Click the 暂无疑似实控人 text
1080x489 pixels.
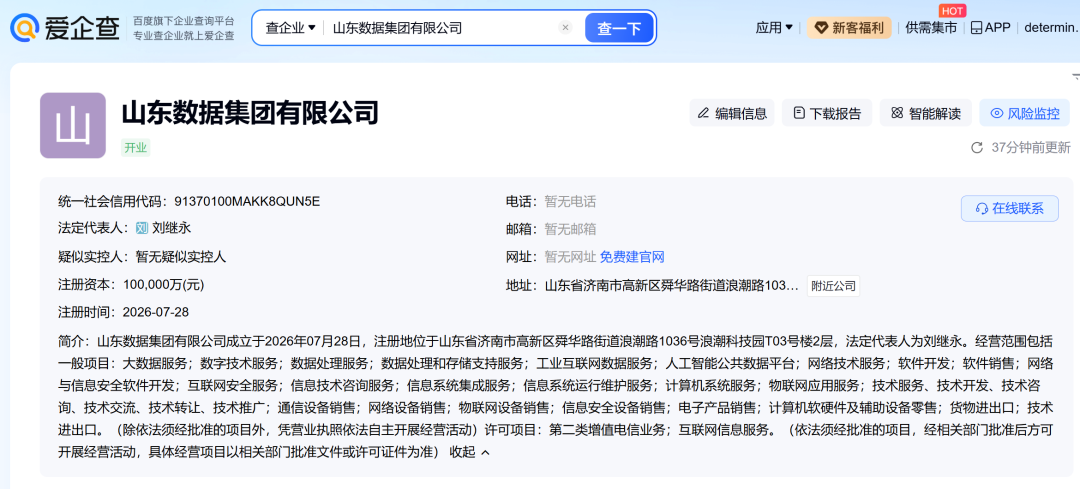tap(180, 257)
